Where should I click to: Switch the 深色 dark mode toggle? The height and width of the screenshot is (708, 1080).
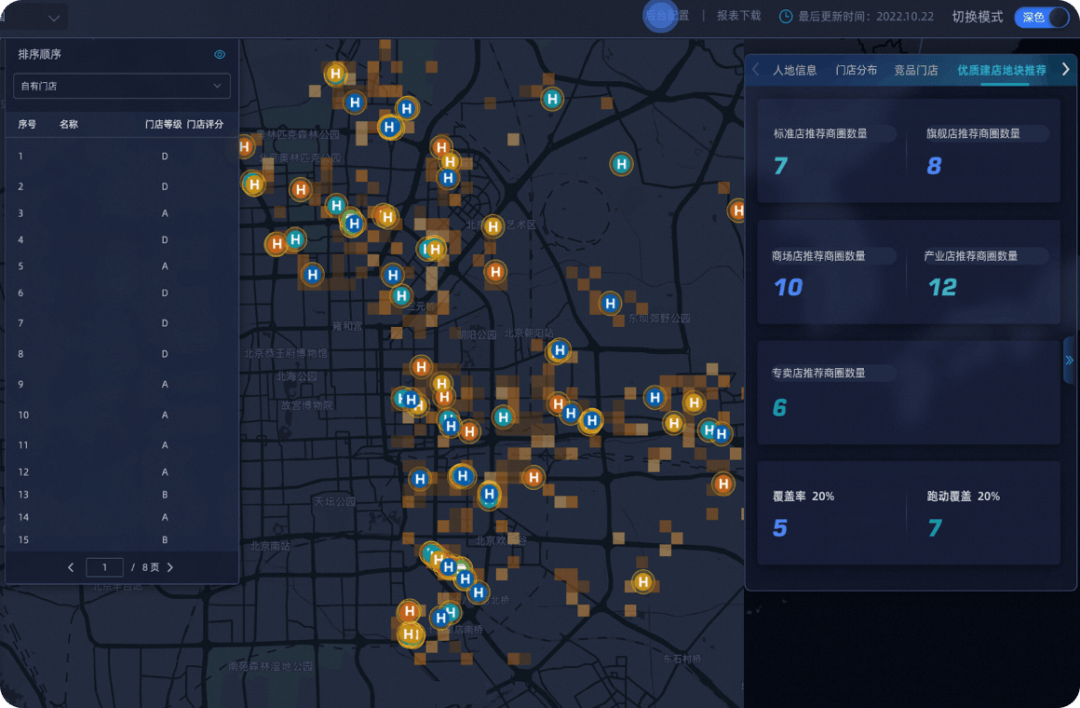[x=1041, y=17]
